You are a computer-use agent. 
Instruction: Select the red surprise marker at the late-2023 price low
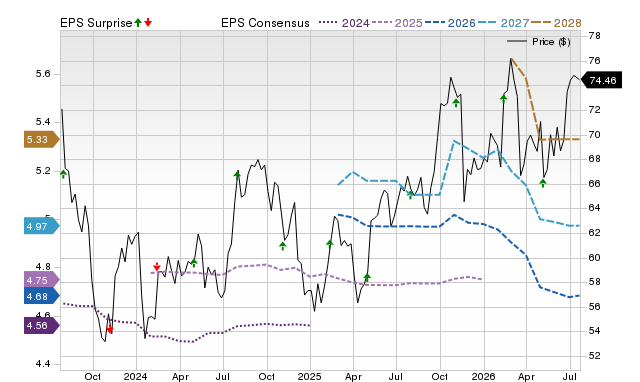(110, 329)
